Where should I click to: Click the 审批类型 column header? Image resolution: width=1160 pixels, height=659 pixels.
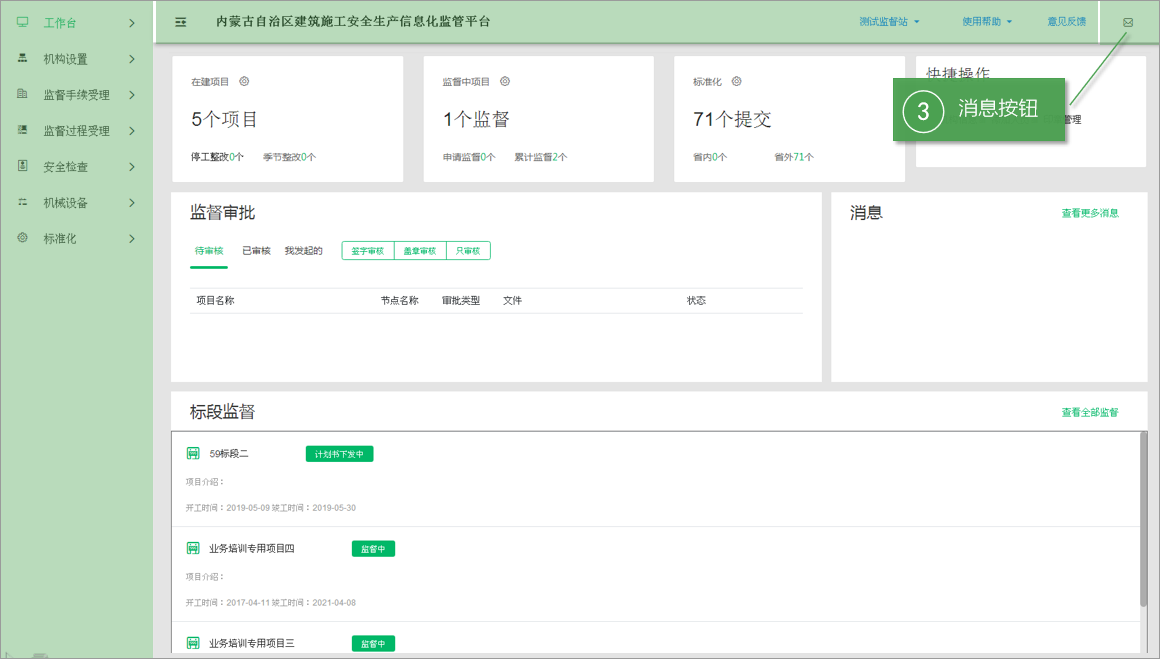pyautogui.click(x=461, y=300)
